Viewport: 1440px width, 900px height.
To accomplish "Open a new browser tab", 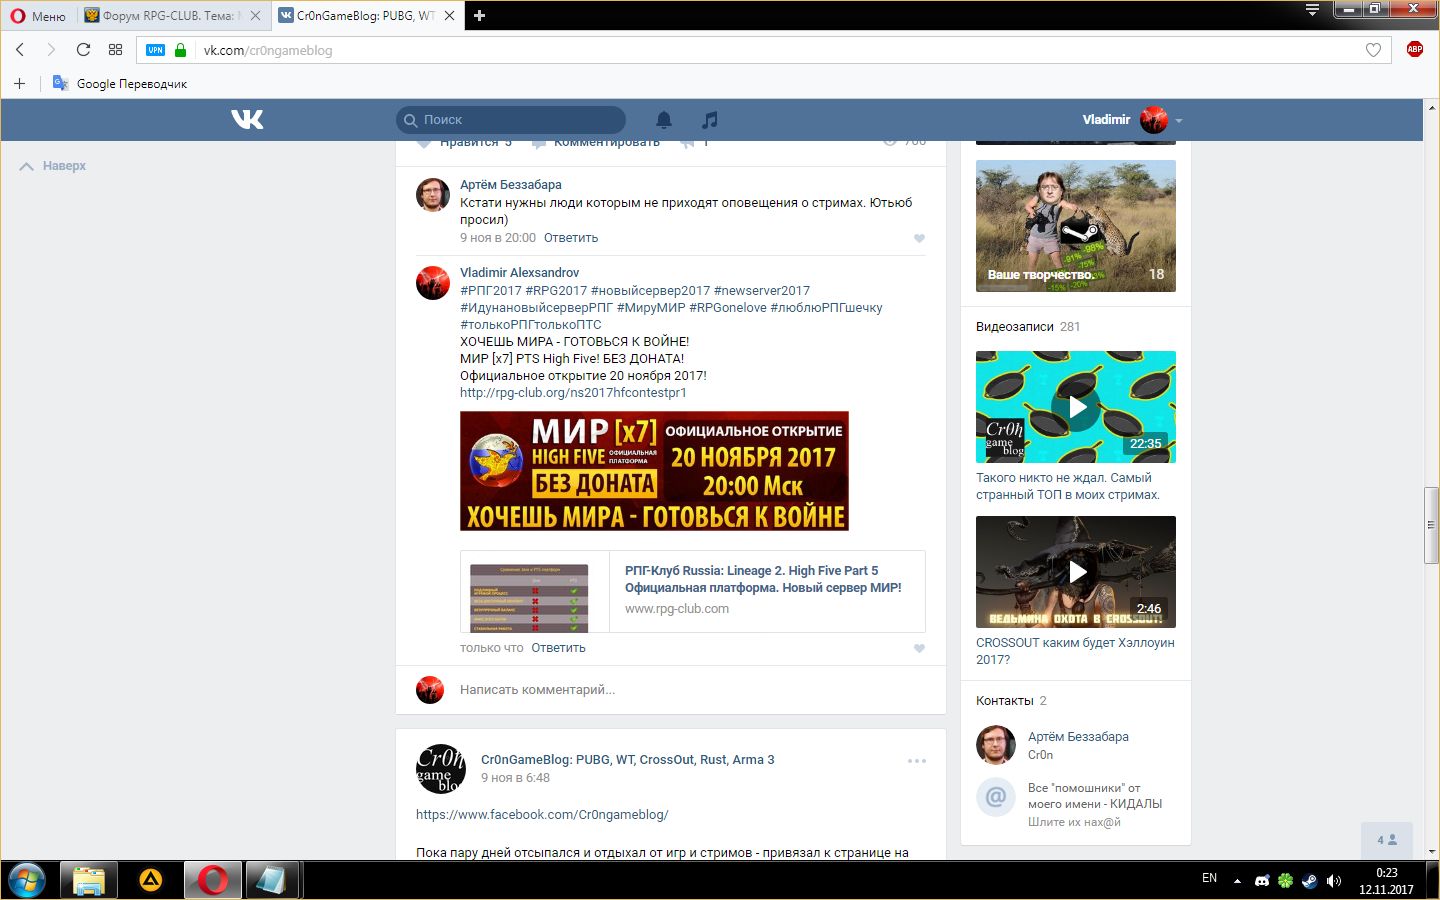I will click(479, 16).
